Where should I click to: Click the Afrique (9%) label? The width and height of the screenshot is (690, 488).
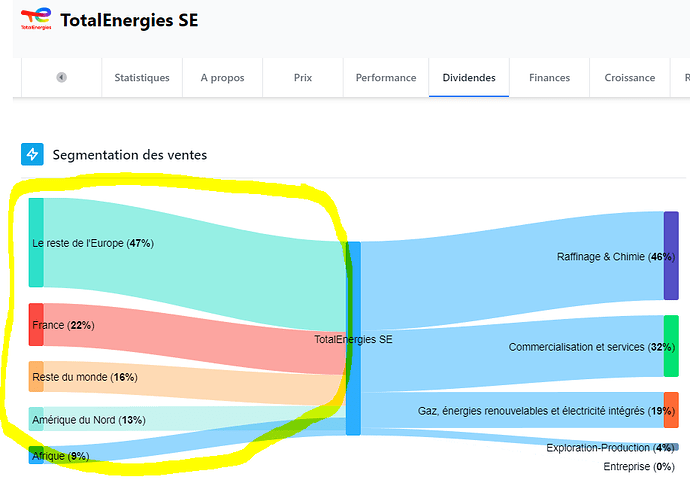click(x=61, y=456)
